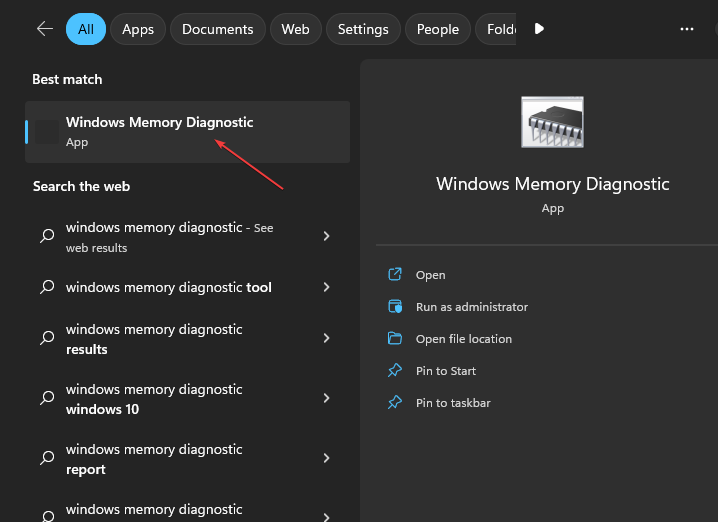Open Windows Memory Diagnostic best match result

tap(187, 132)
